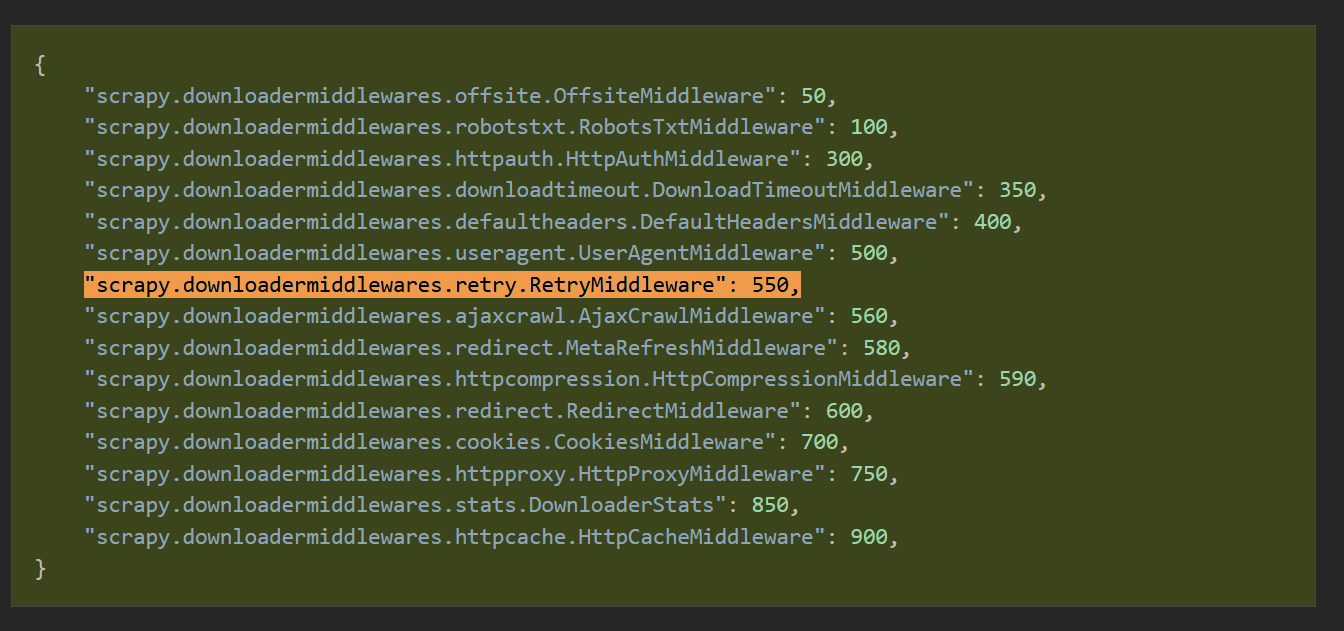This screenshot has width=1344, height=631.
Task: Click the UserAgentMiddleware value 500
Action: click(869, 254)
